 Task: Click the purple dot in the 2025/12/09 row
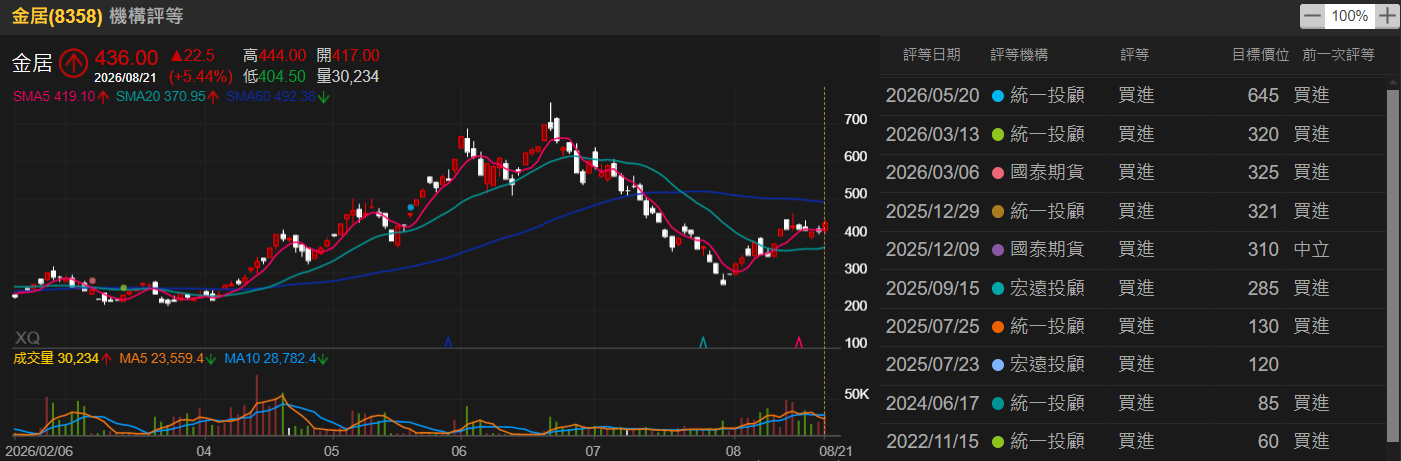pyautogui.click(x=996, y=249)
